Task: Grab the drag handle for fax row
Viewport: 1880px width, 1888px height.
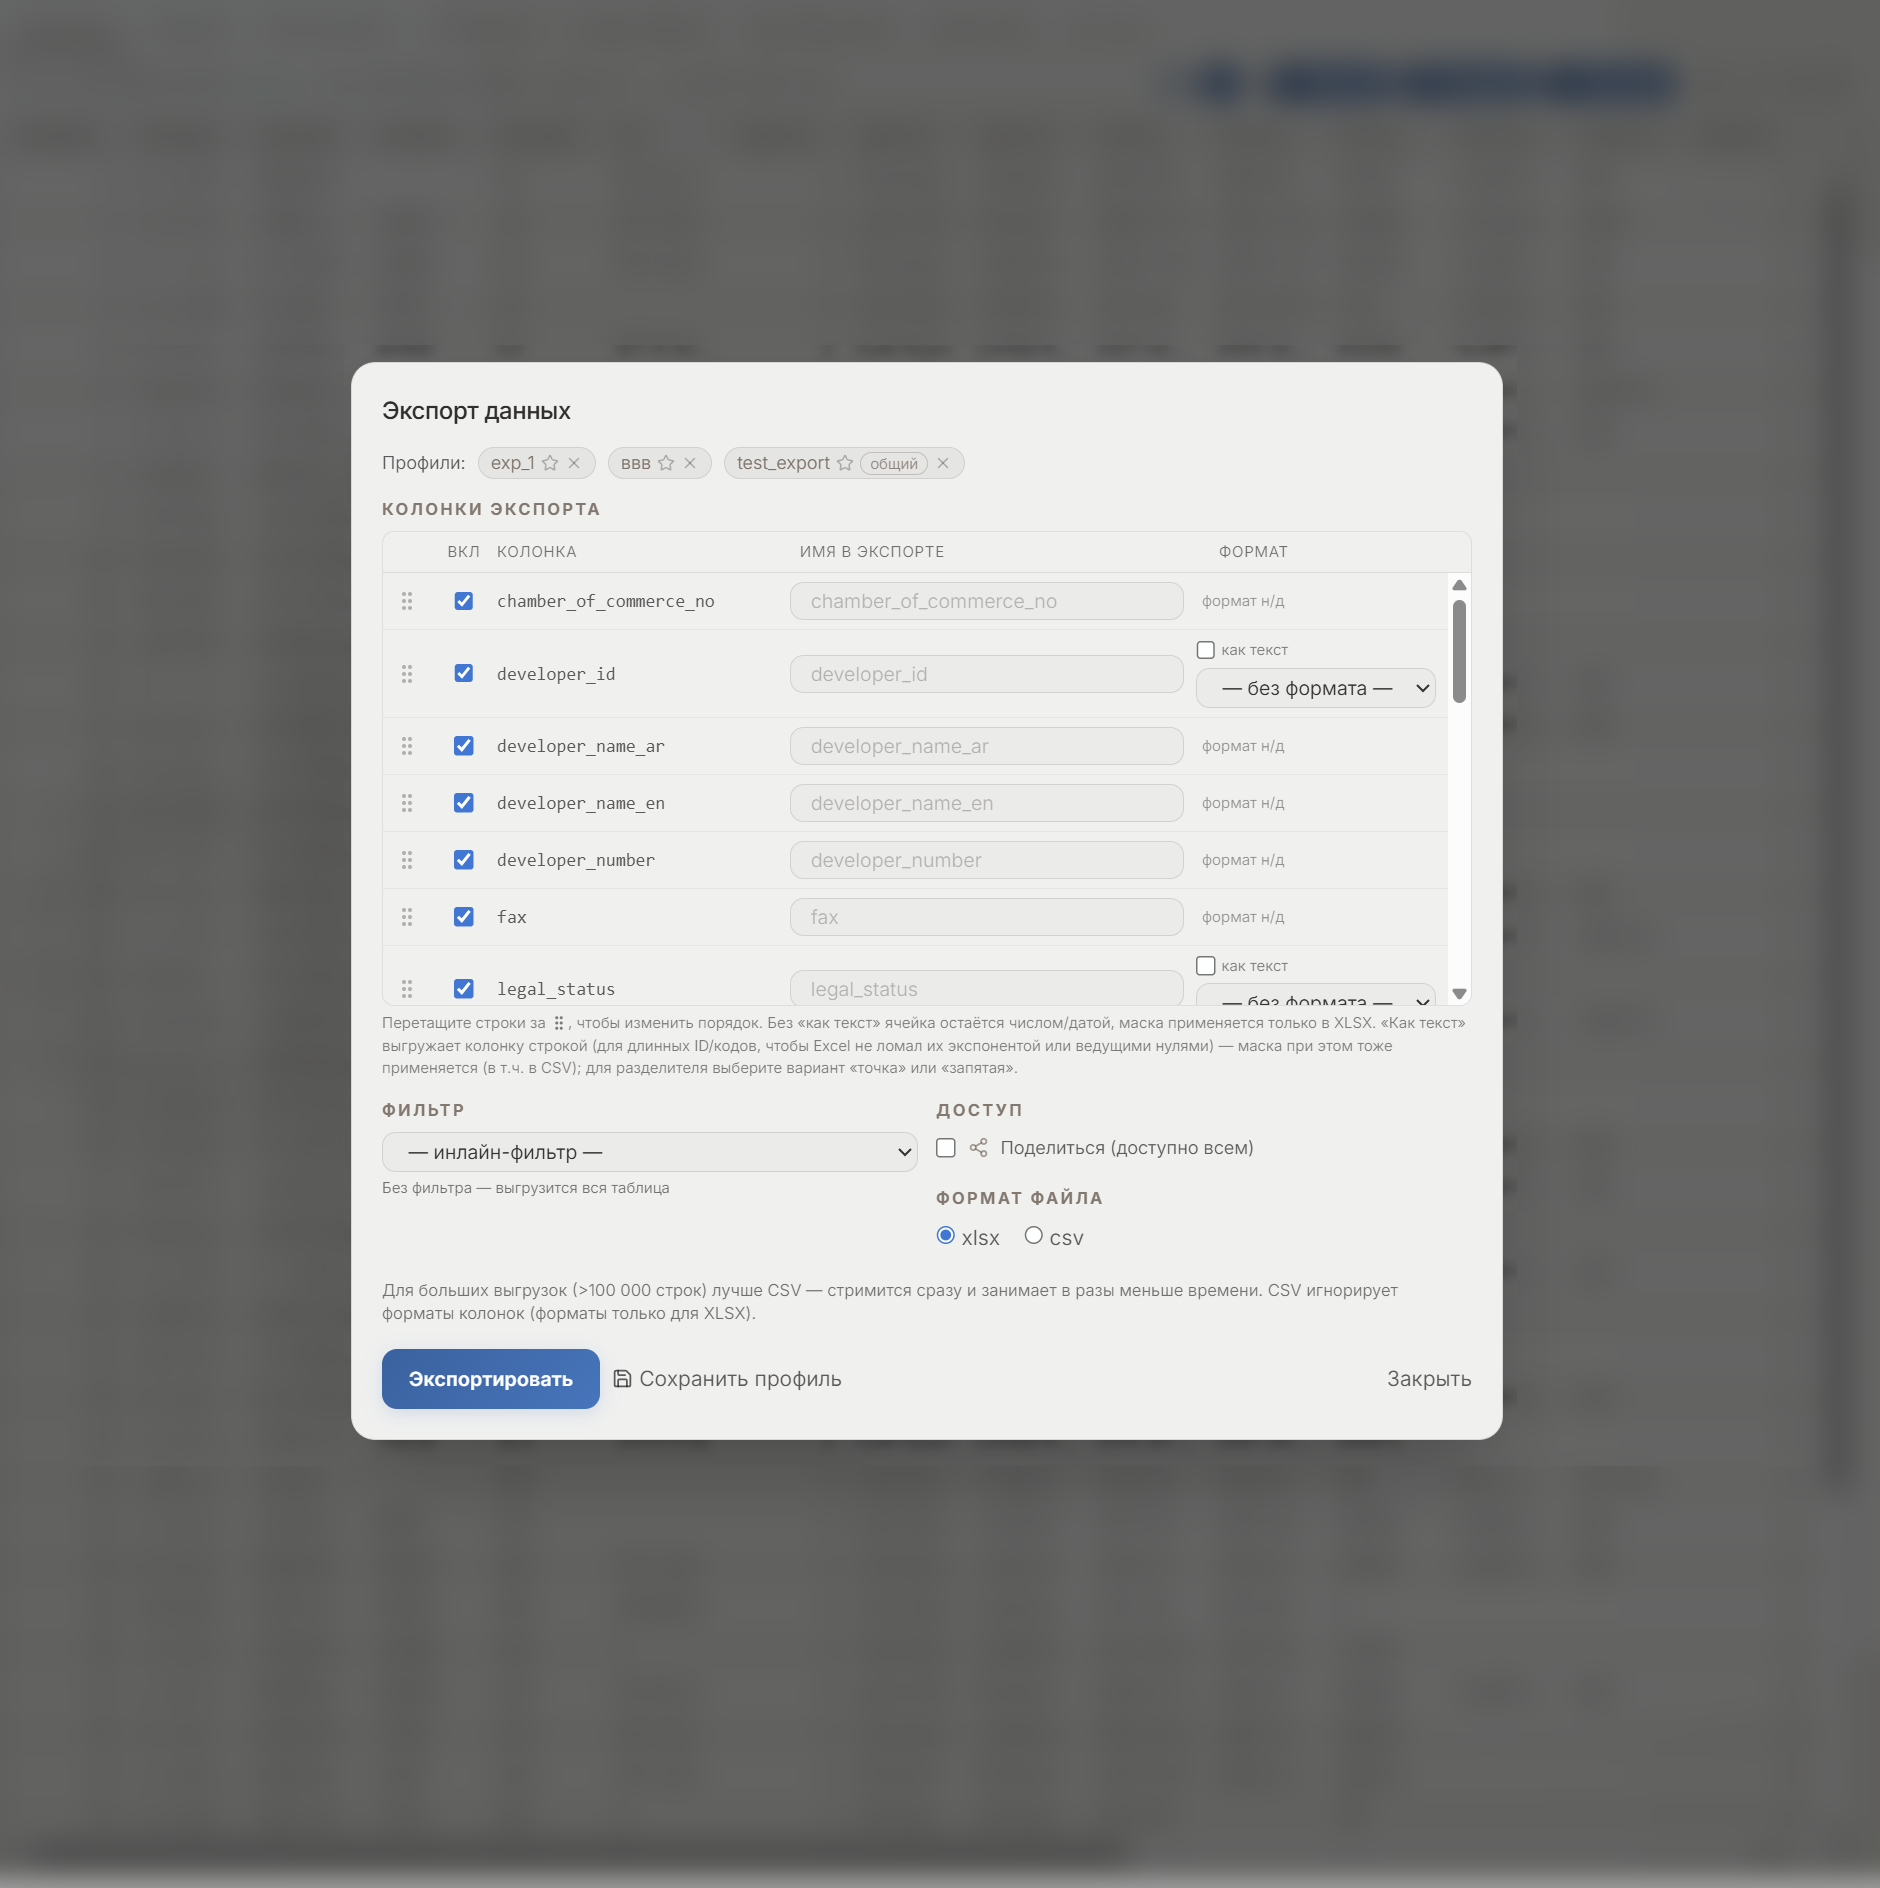Action: tap(407, 917)
